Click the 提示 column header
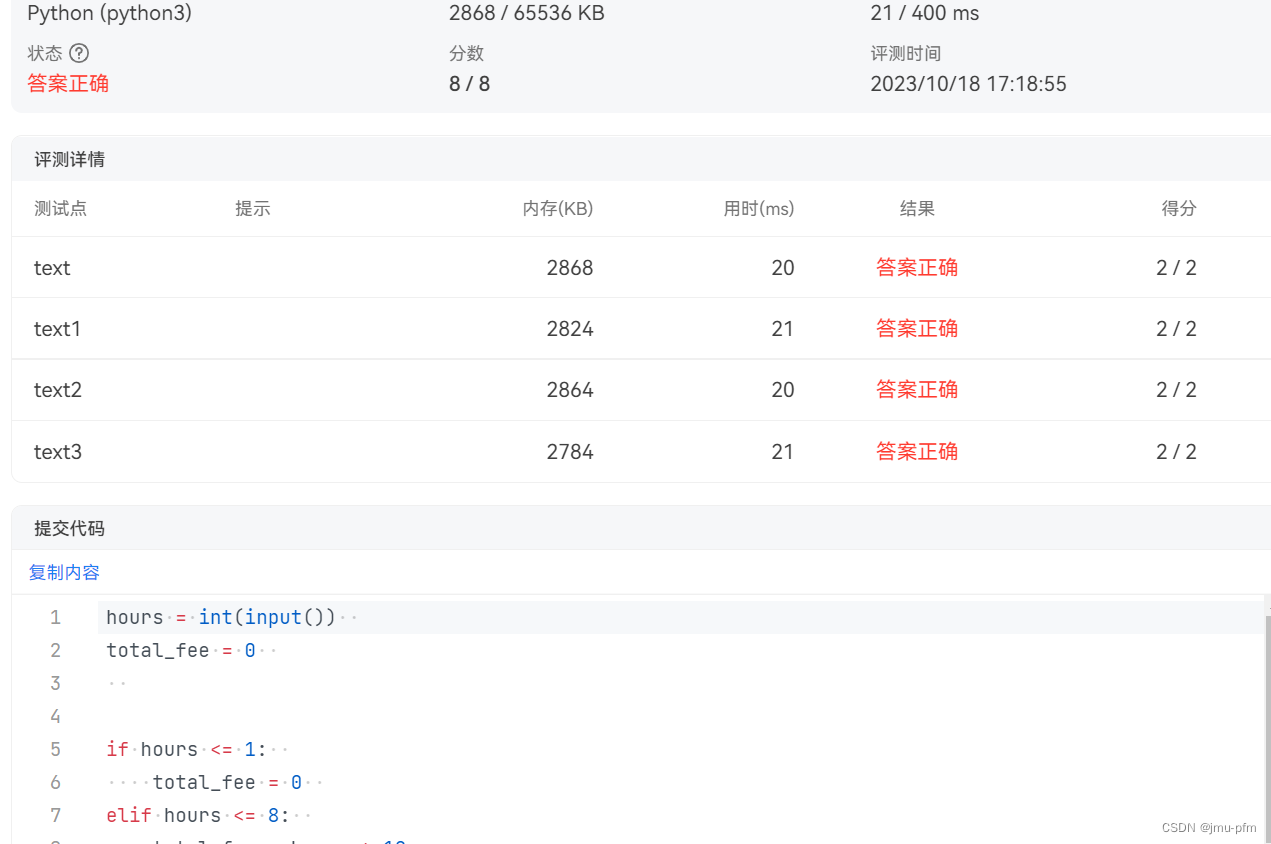This screenshot has height=844, width=1271. click(253, 208)
